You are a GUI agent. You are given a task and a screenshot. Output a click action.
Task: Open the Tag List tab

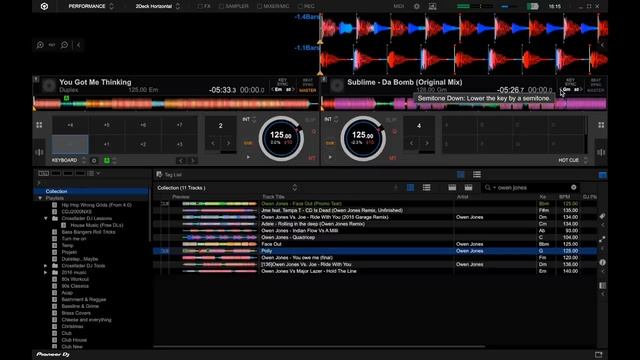[169, 175]
